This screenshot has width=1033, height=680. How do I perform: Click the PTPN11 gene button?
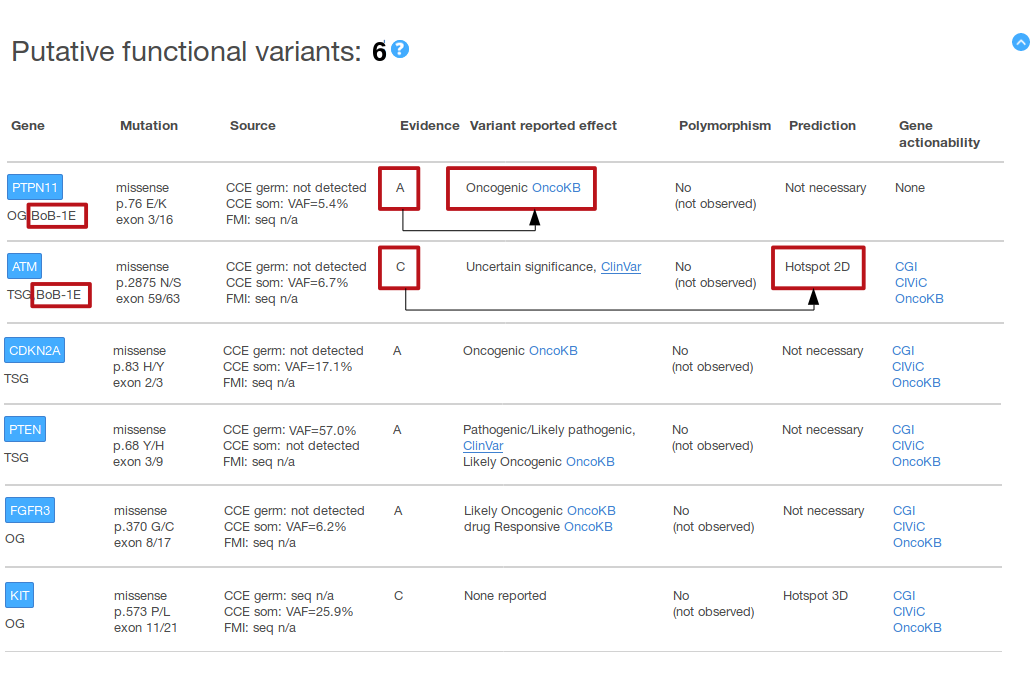point(36,187)
